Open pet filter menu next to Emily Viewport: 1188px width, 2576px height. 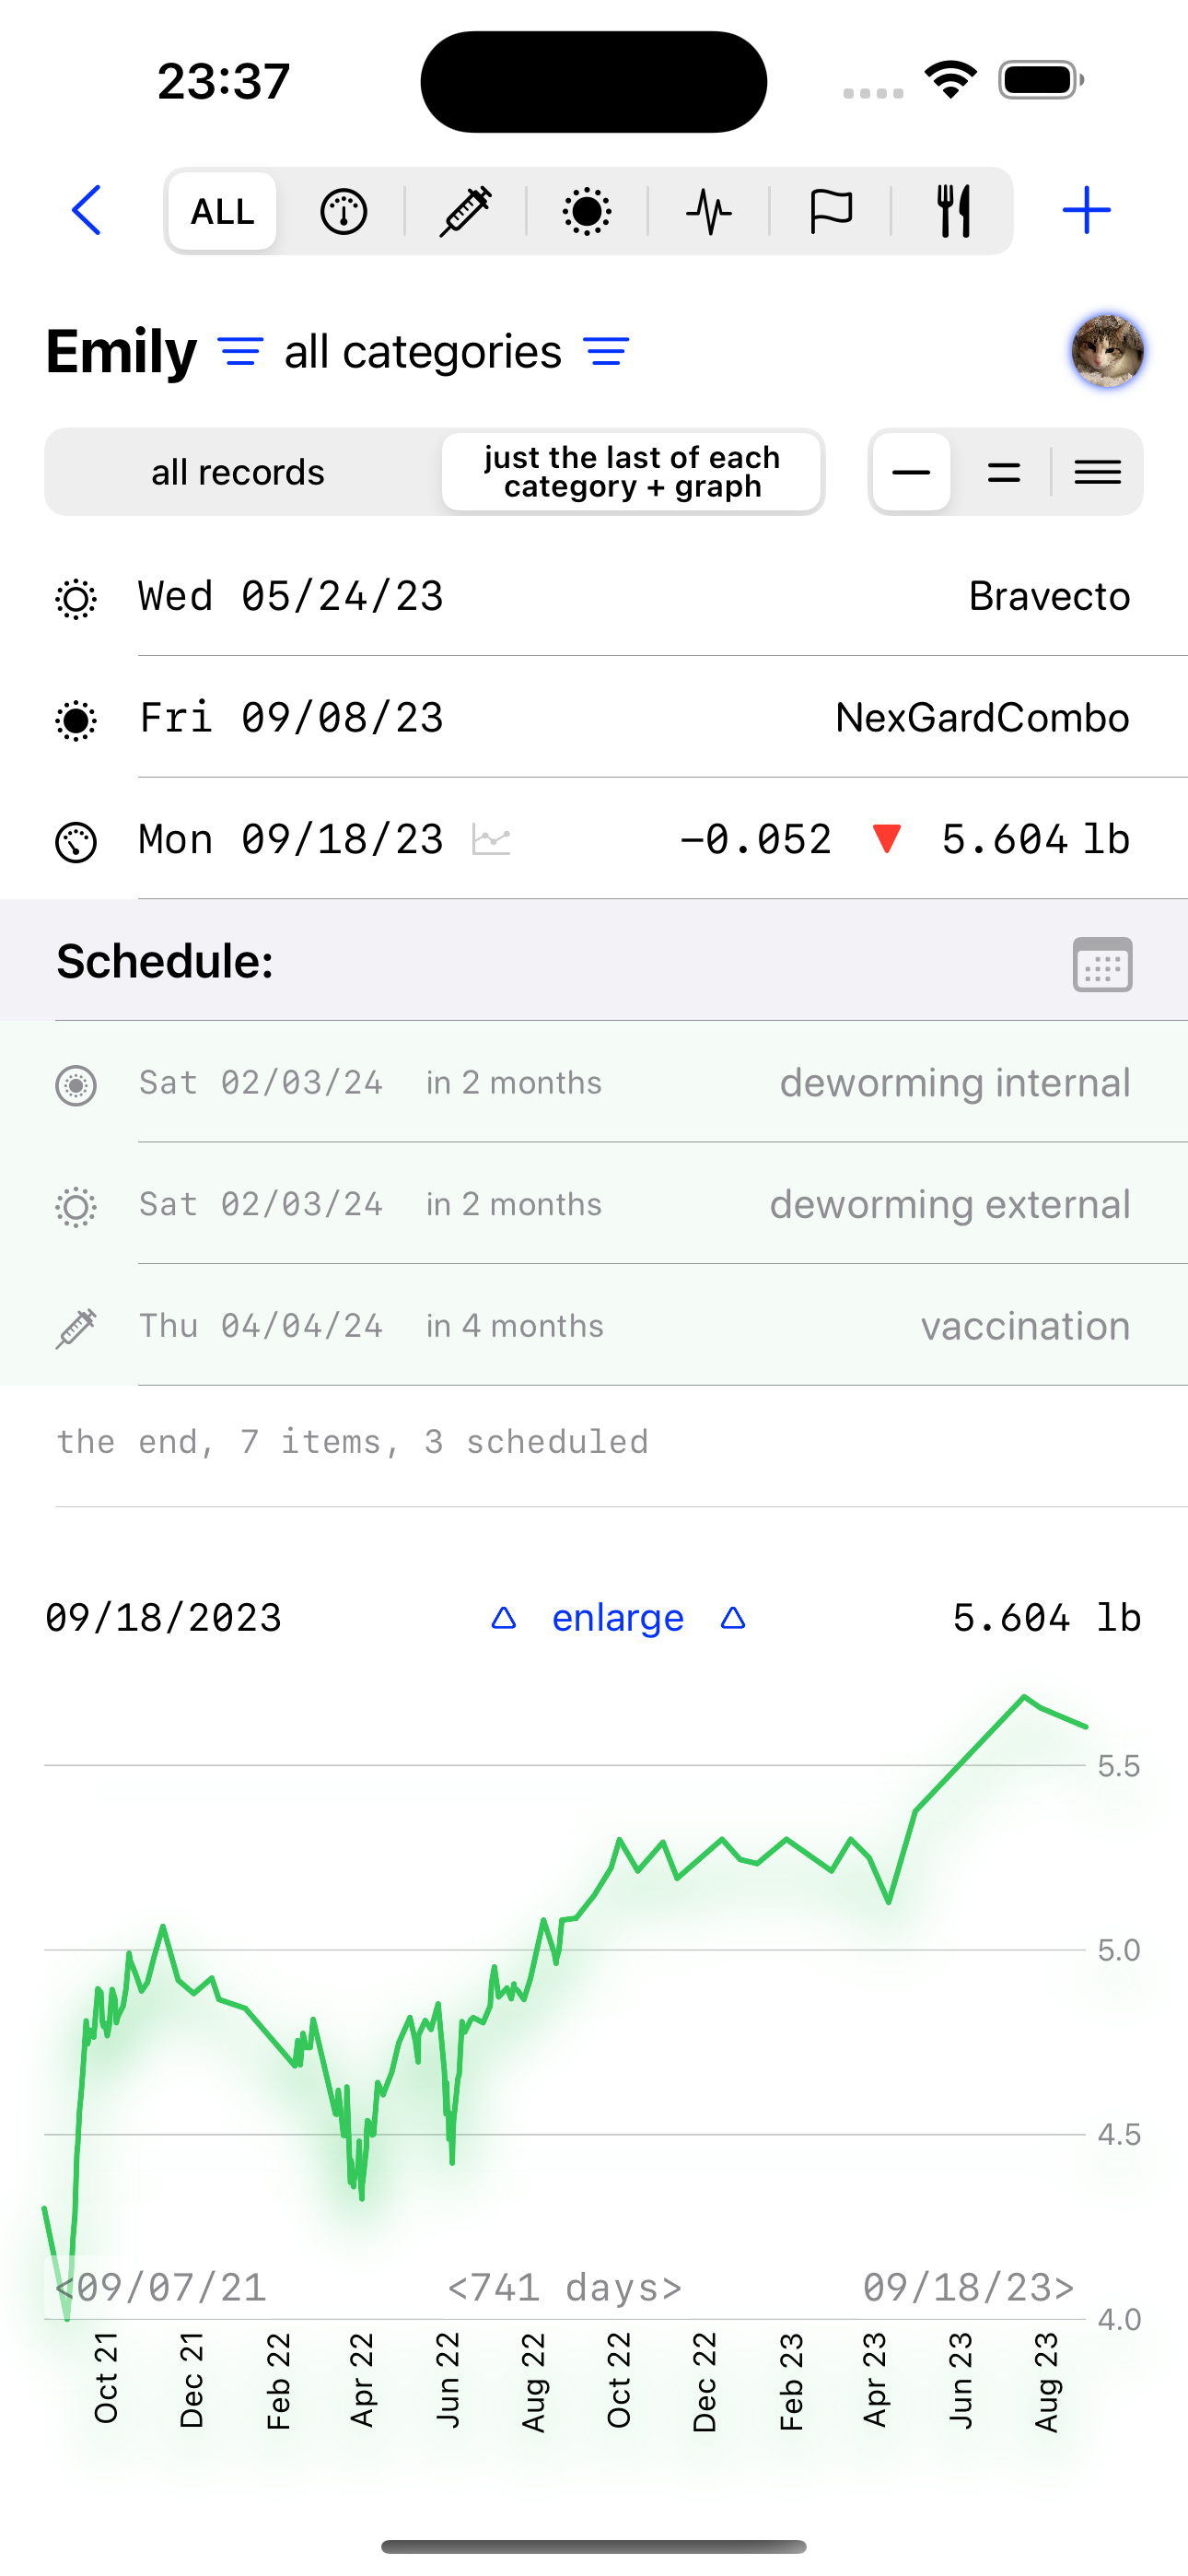[241, 352]
